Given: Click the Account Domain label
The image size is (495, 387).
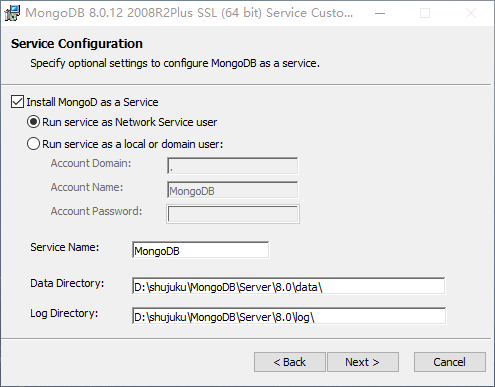Looking at the screenshot, I should (x=91, y=163).
